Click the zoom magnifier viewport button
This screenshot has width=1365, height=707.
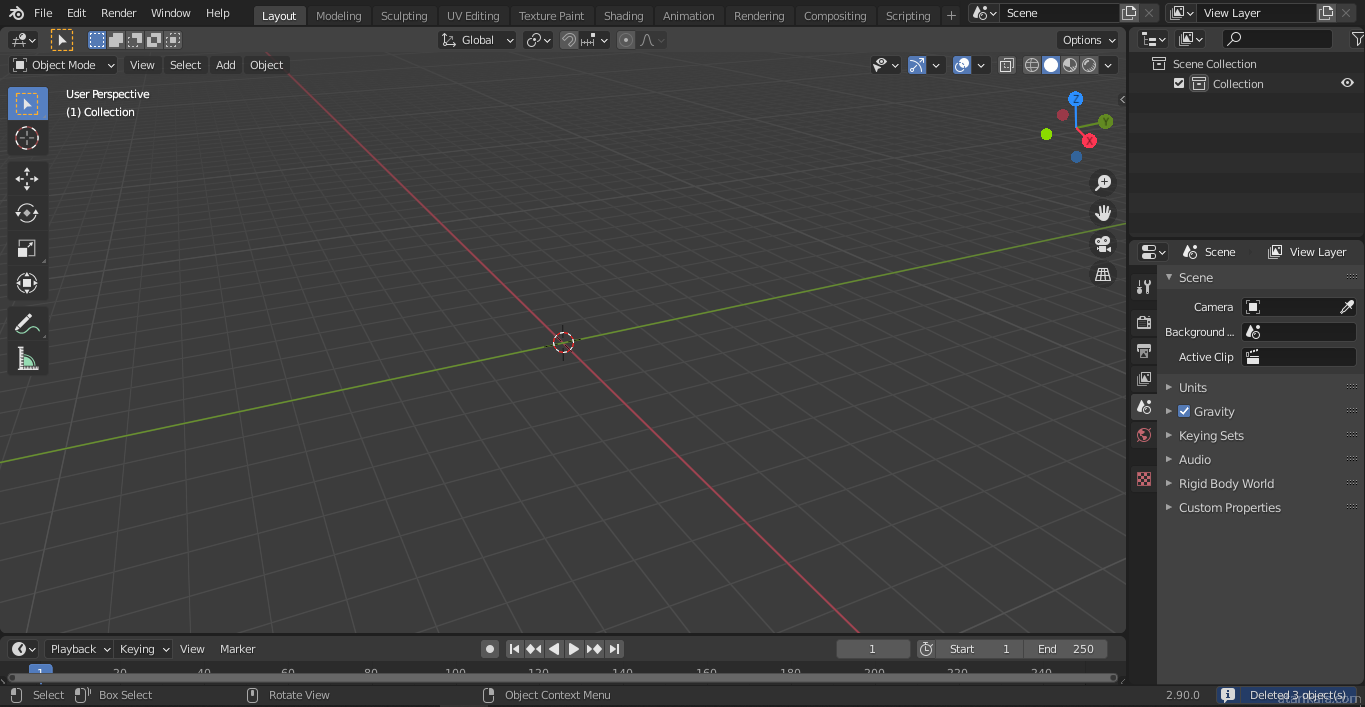coord(1103,183)
